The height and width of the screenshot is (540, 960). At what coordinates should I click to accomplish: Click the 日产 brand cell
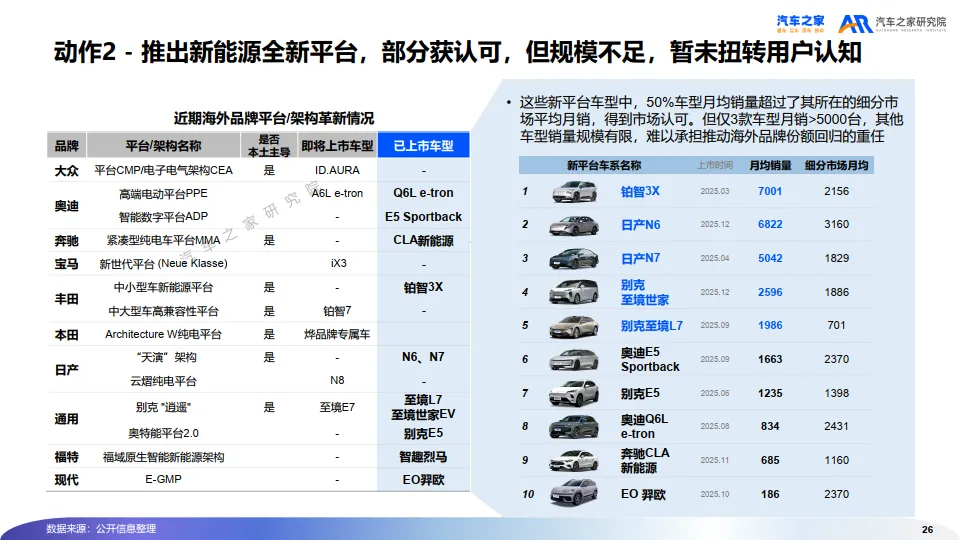[x=67, y=370]
